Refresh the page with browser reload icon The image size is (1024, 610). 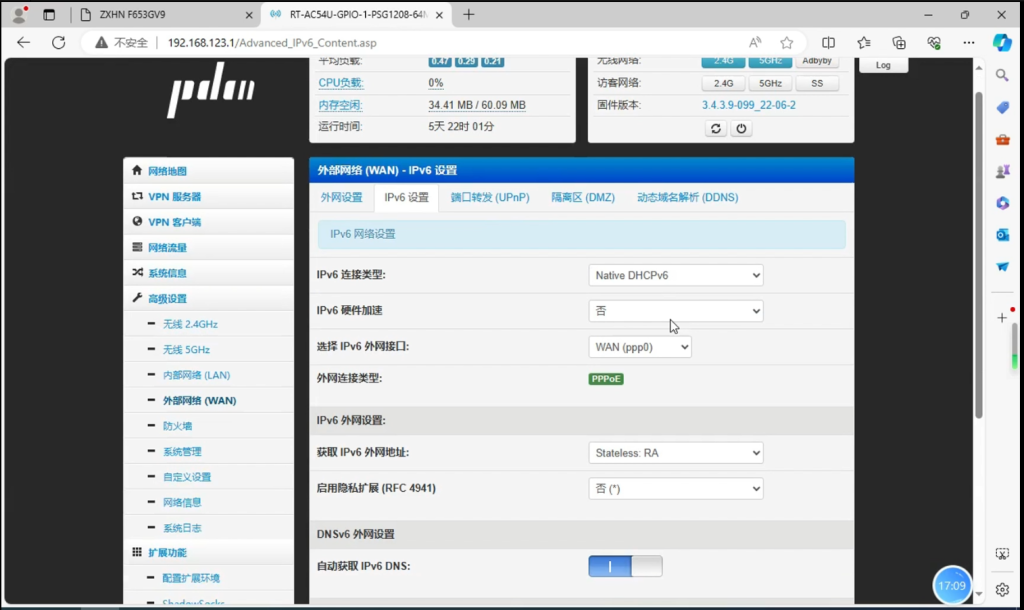point(58,43)
